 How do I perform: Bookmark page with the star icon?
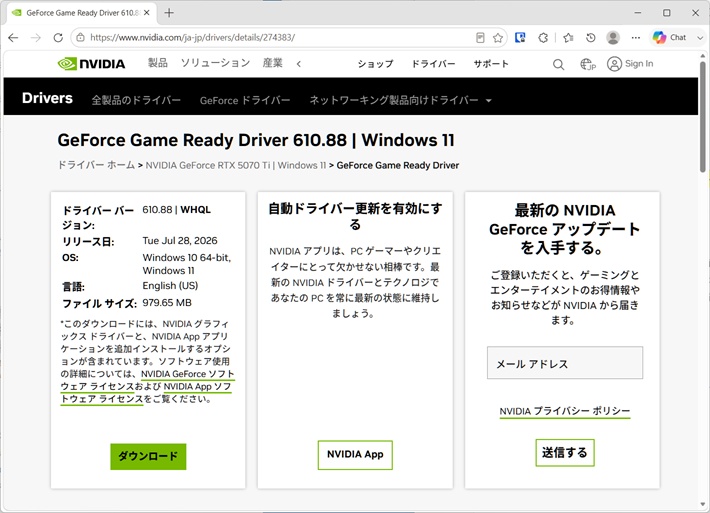(x=498, y=38)
